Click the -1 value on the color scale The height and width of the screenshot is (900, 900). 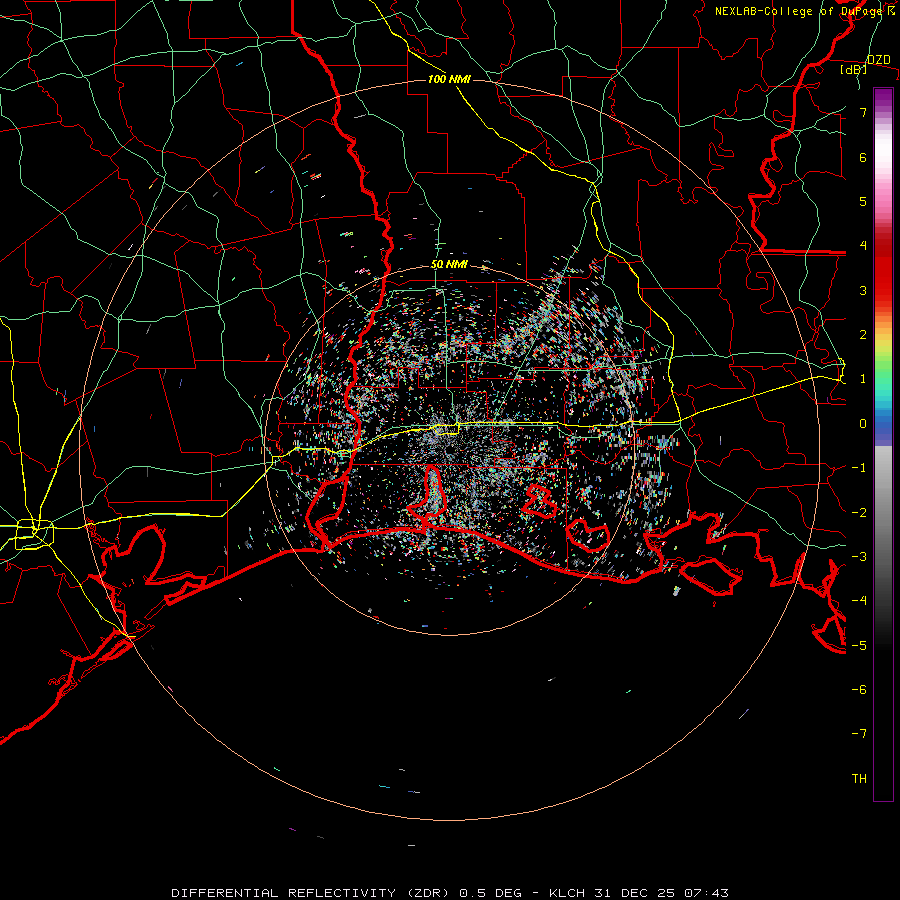pyautogui.click(x=859, y=468)
